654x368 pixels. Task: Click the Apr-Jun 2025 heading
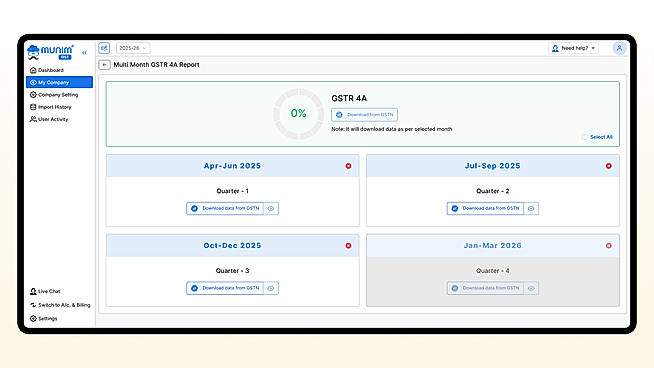tap(232, 166)
